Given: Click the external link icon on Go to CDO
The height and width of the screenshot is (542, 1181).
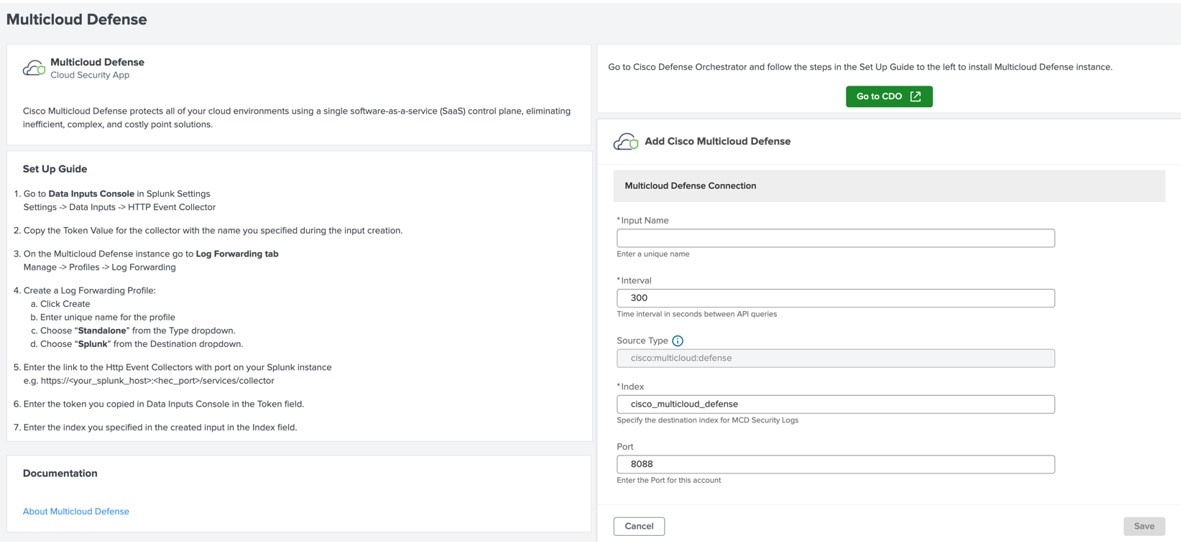Looking at the screenshot, I should point(915,97).
